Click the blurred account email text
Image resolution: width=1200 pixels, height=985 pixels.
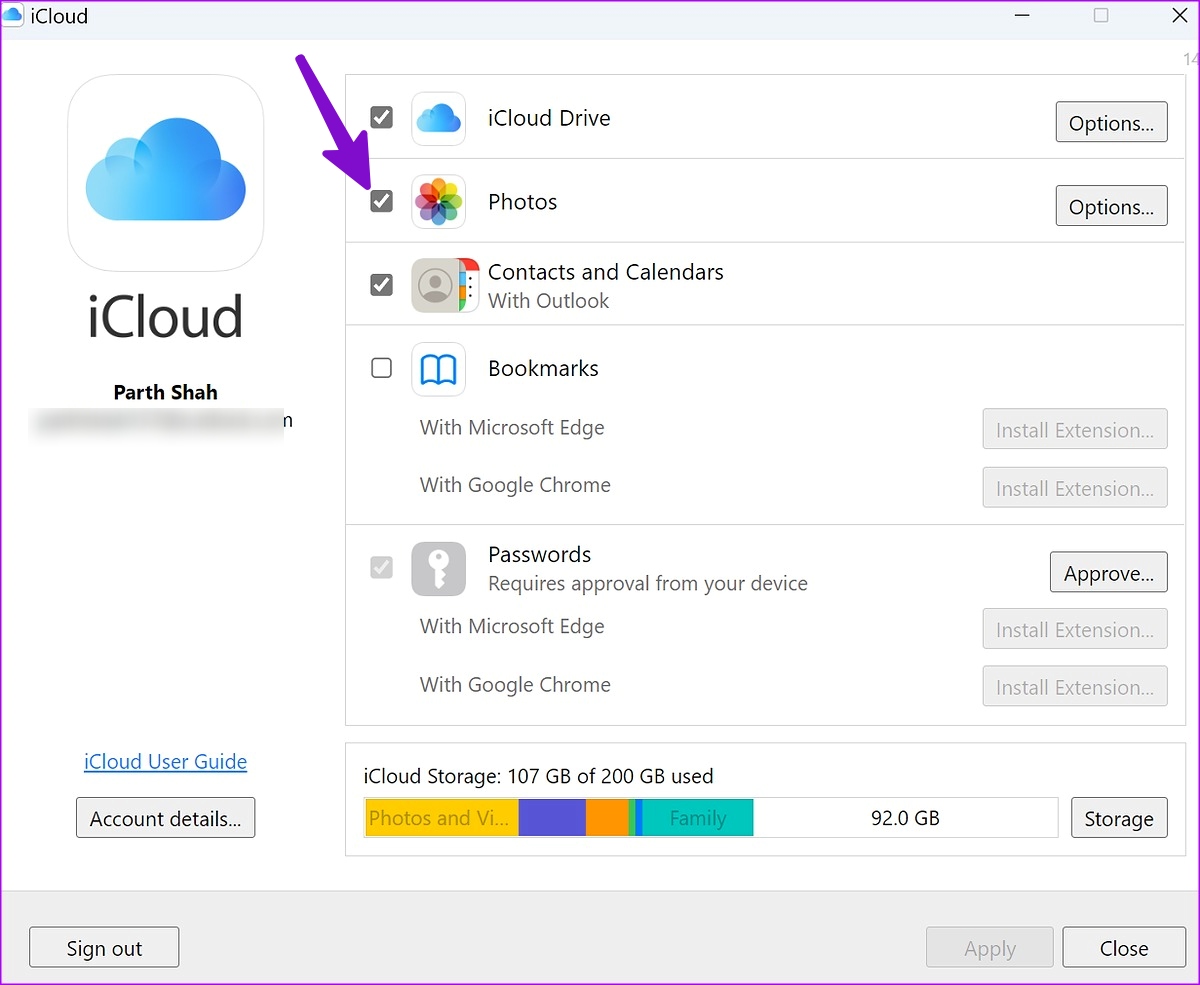pos(163,421)
